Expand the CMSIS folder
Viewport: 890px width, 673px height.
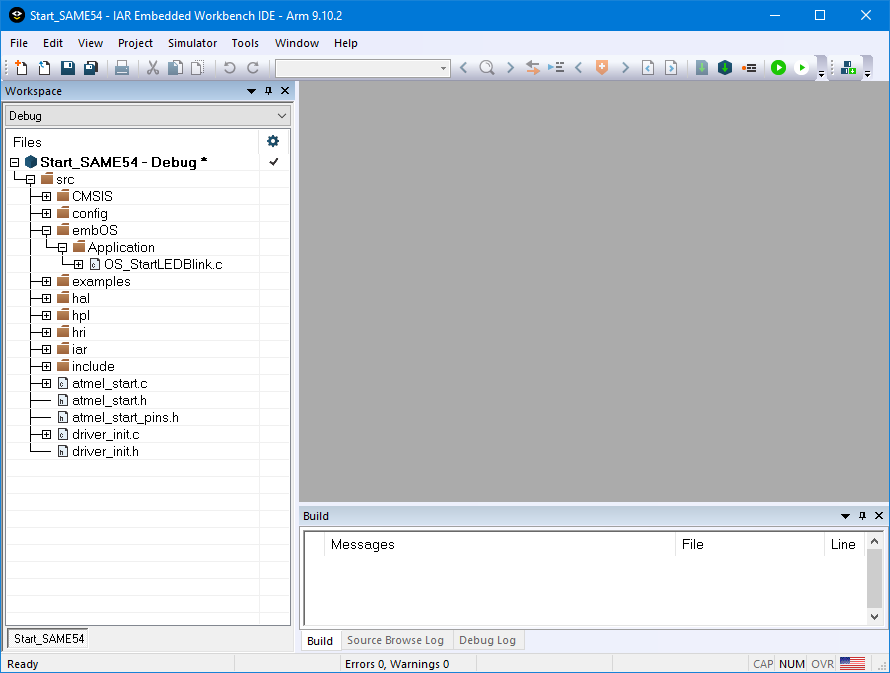46,197
